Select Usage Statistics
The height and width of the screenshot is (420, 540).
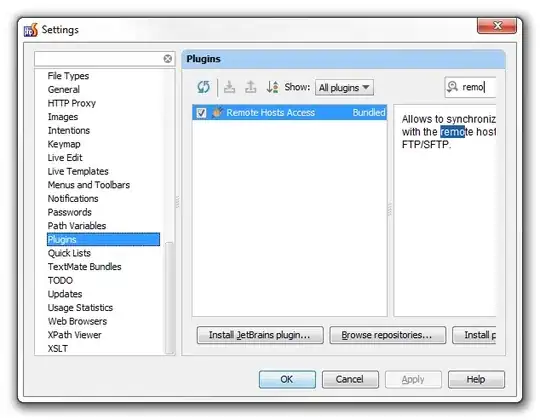(x=80, y=307)
